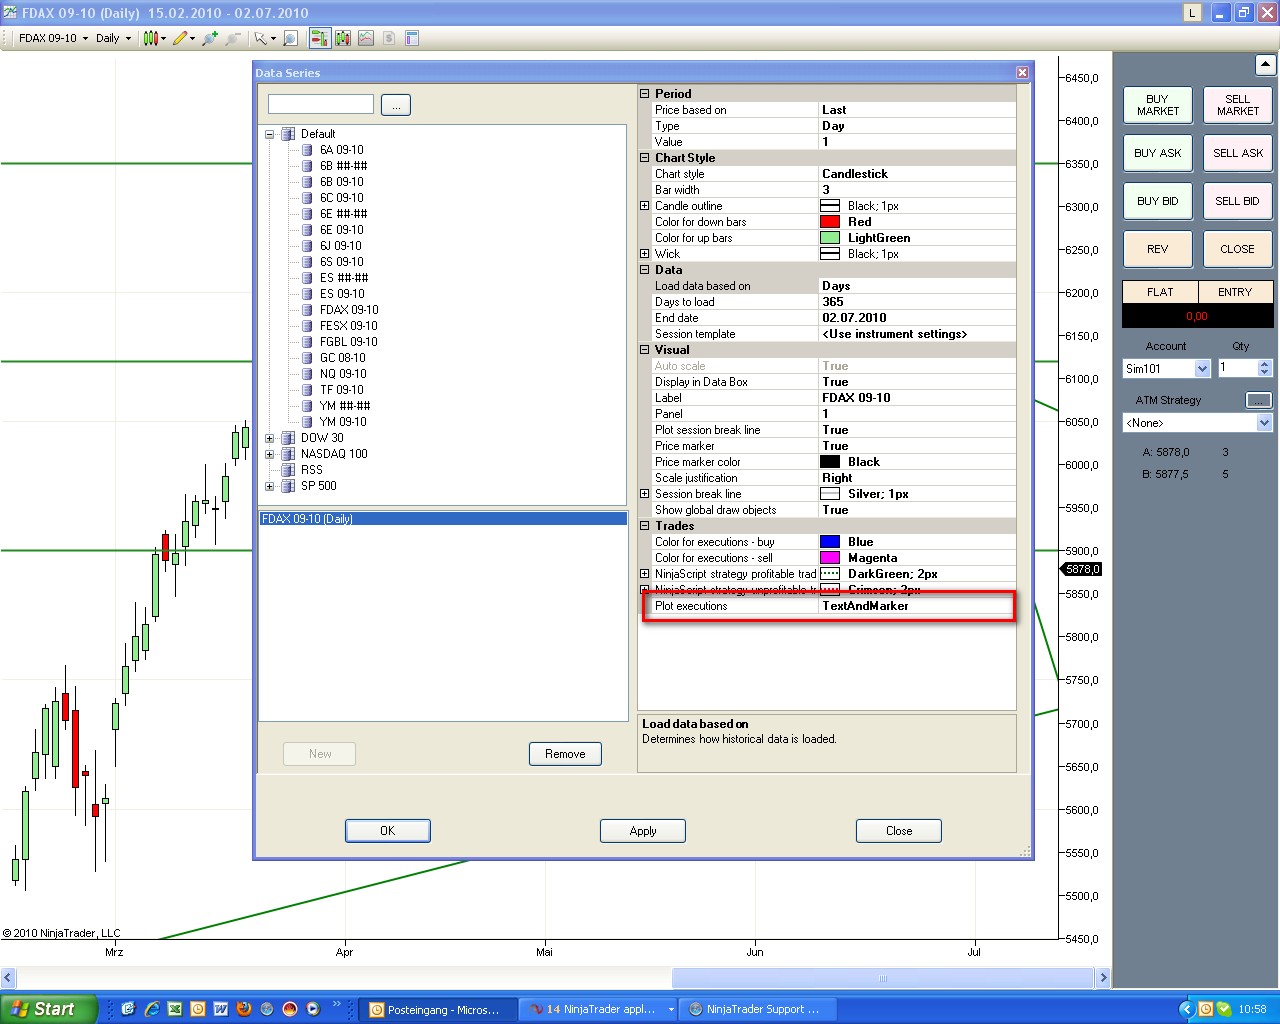Select the Plot executions property row

828,606
